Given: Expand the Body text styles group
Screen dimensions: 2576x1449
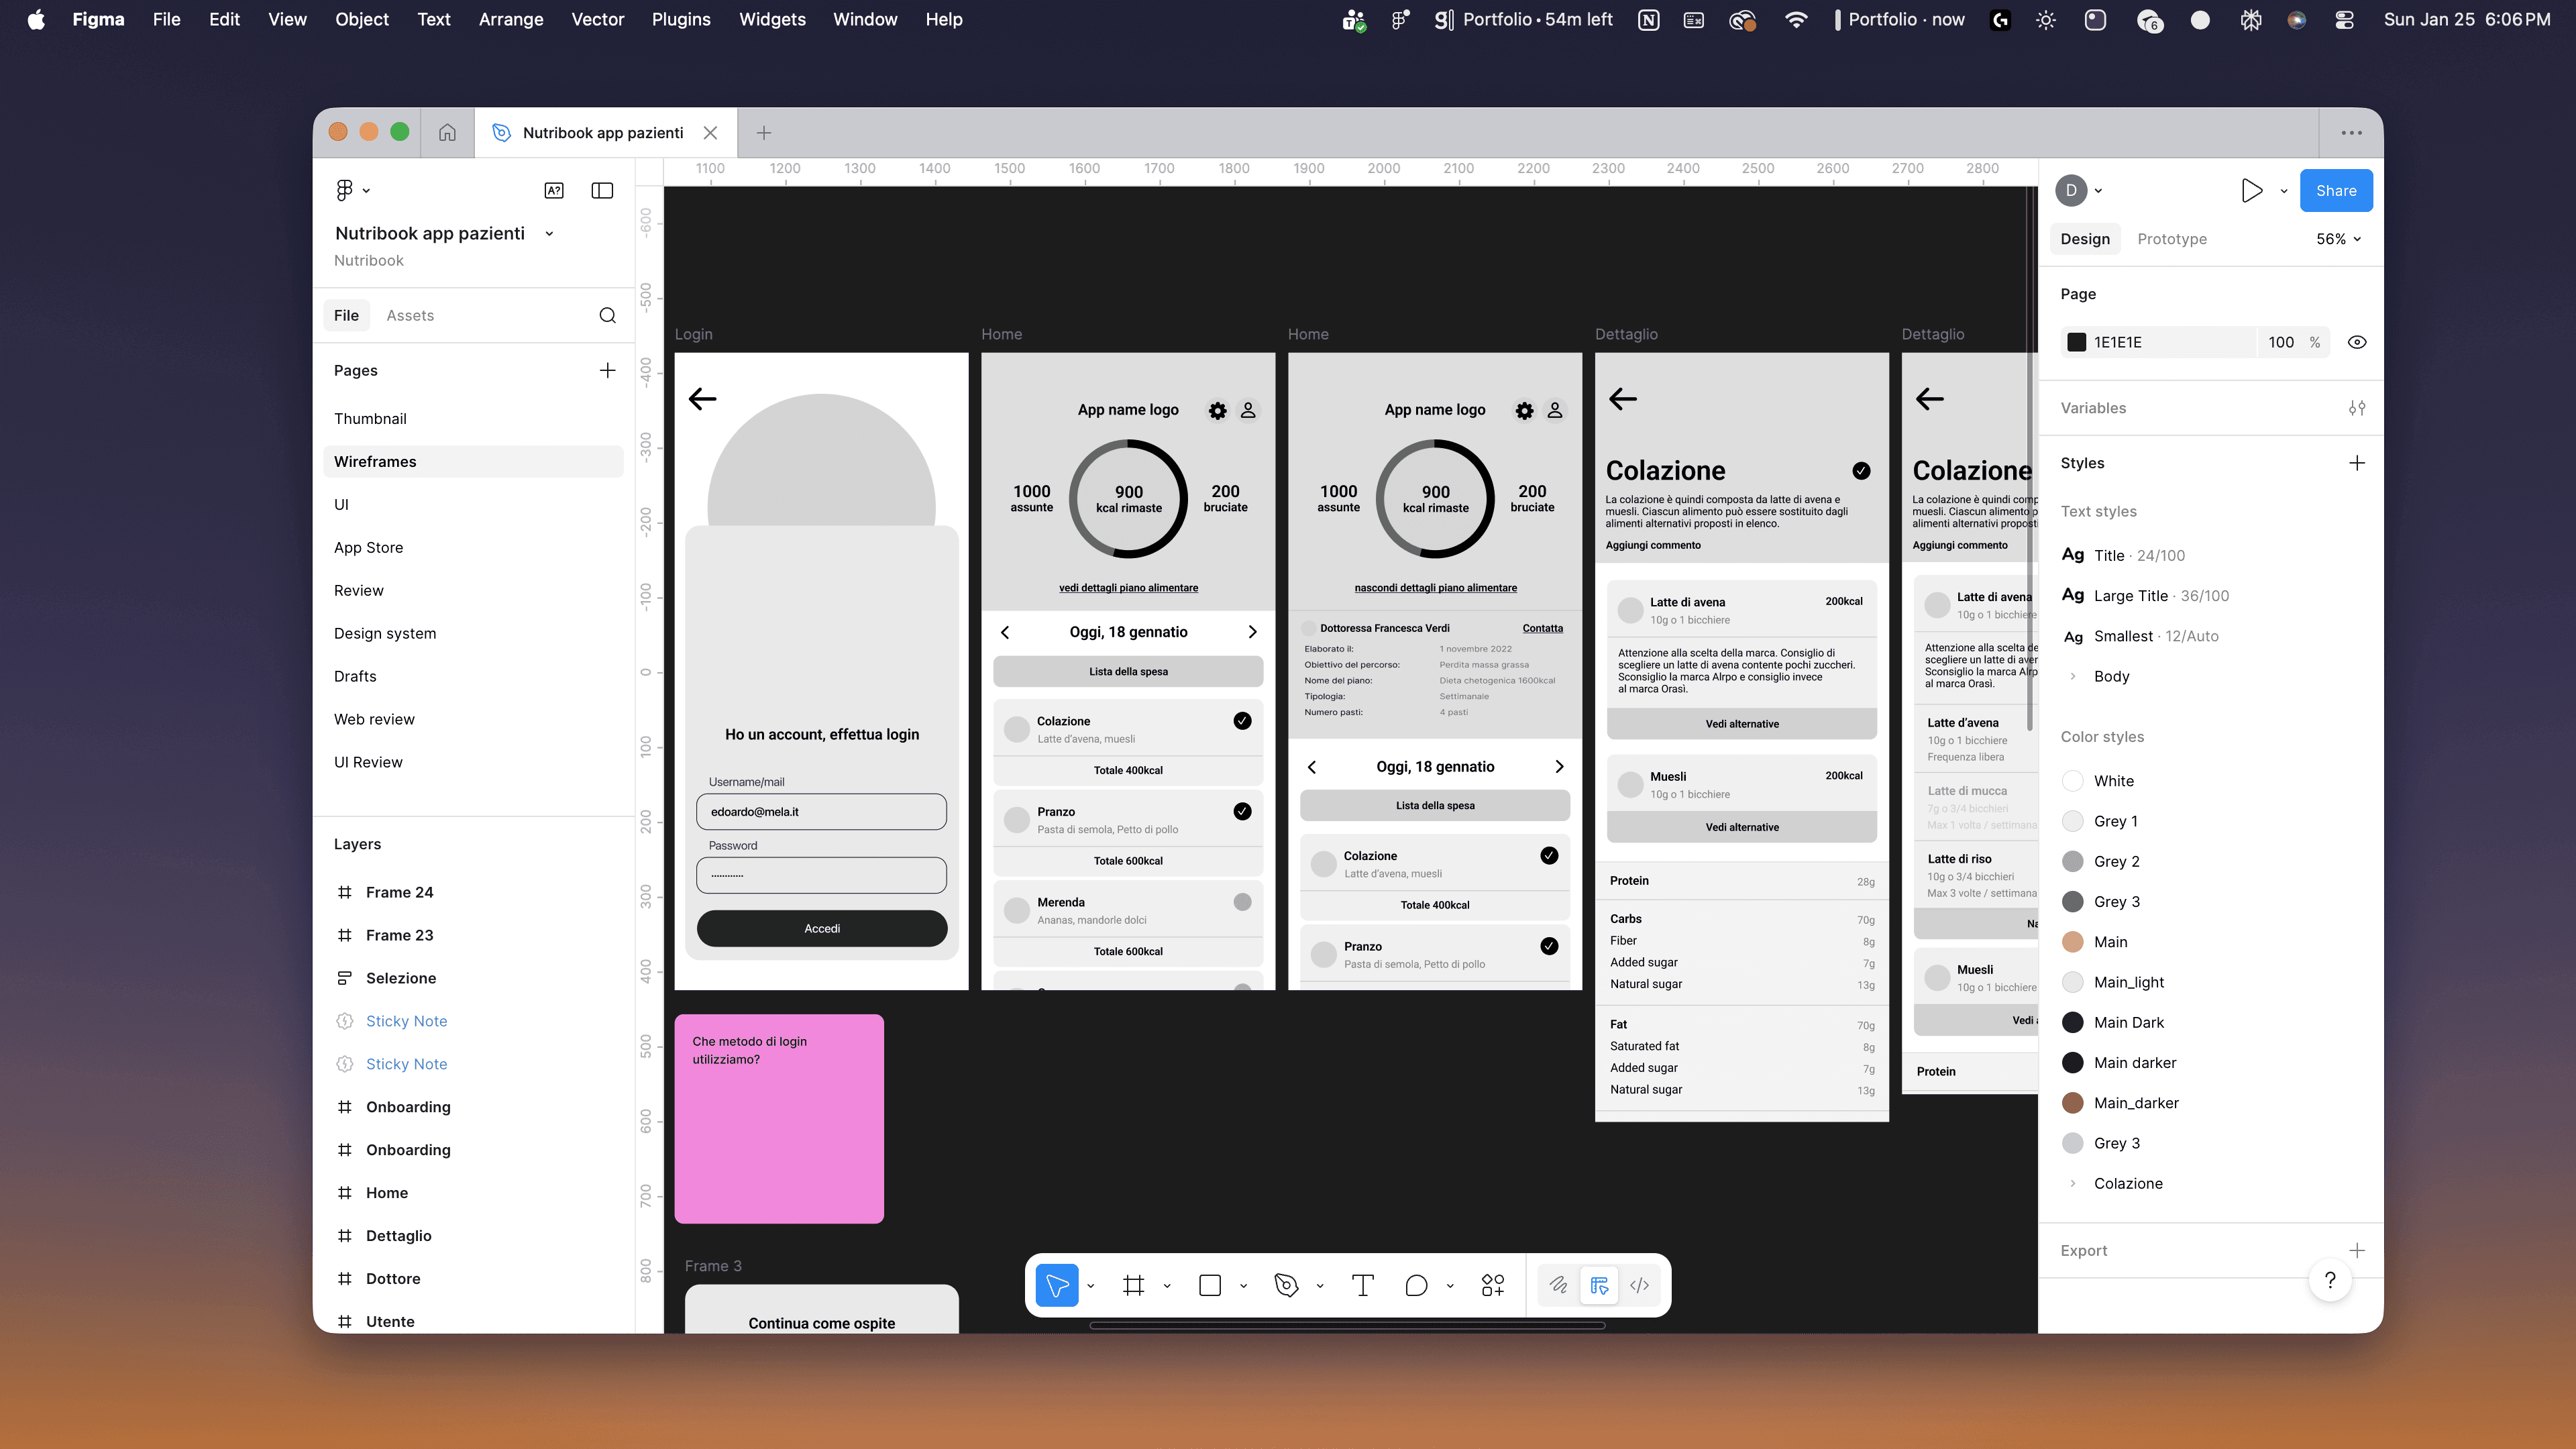Looking at the screenshot, I should point(2073,676).
